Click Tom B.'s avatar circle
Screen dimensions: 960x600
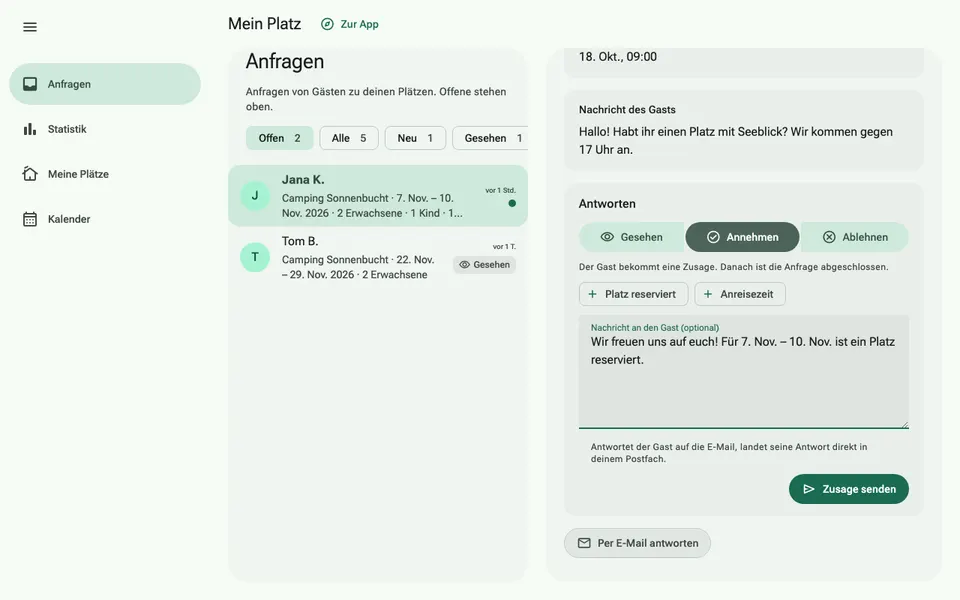pos(255,257)
